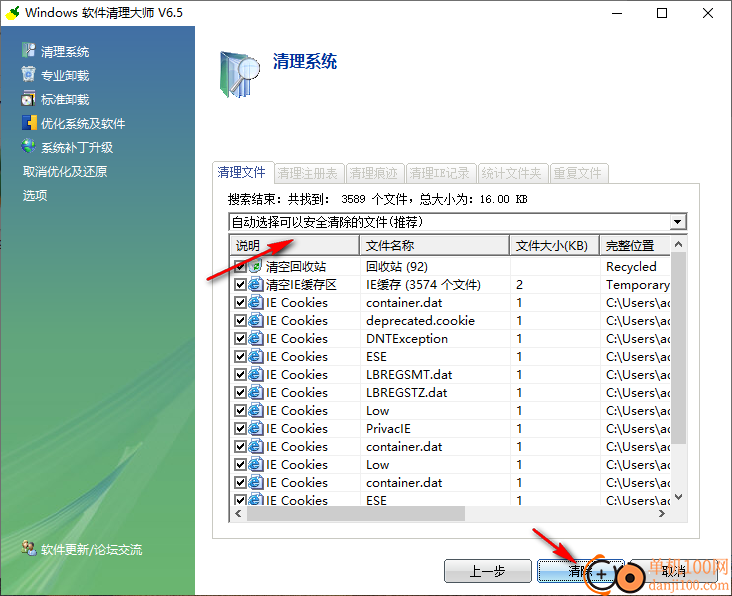
Task: Select the deprecated.cookie file name
Action: click(420, 320)
